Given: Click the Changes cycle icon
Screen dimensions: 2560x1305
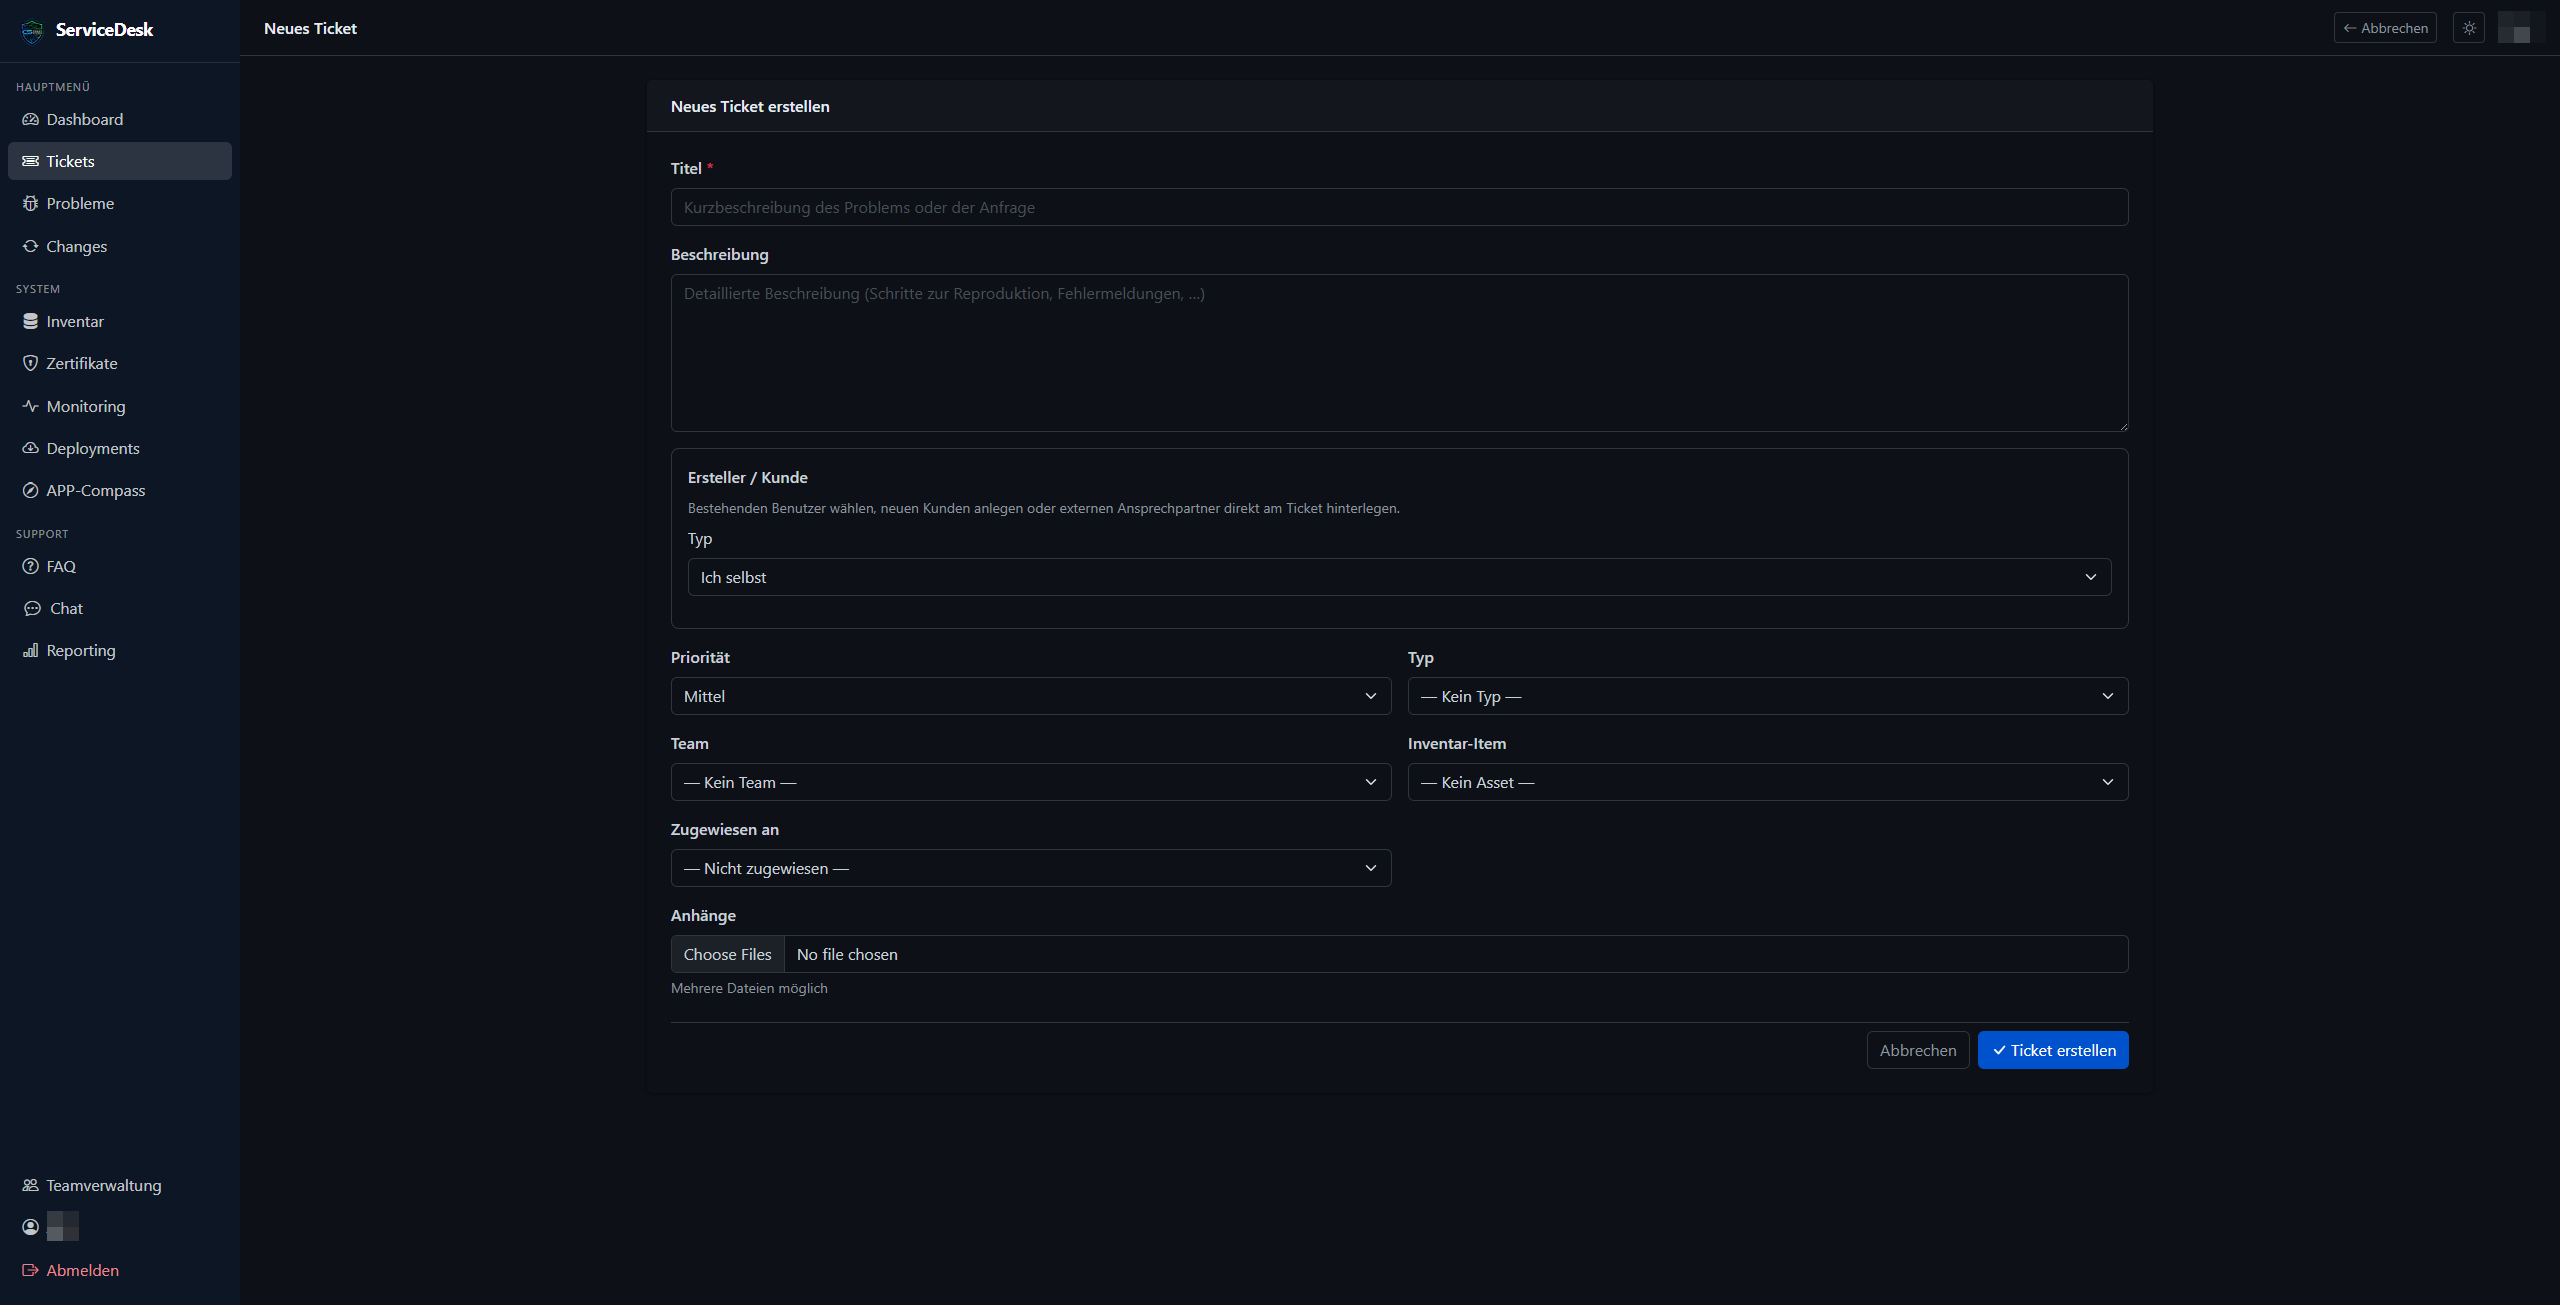Looking at the screenshot, I should coord(30,246).
